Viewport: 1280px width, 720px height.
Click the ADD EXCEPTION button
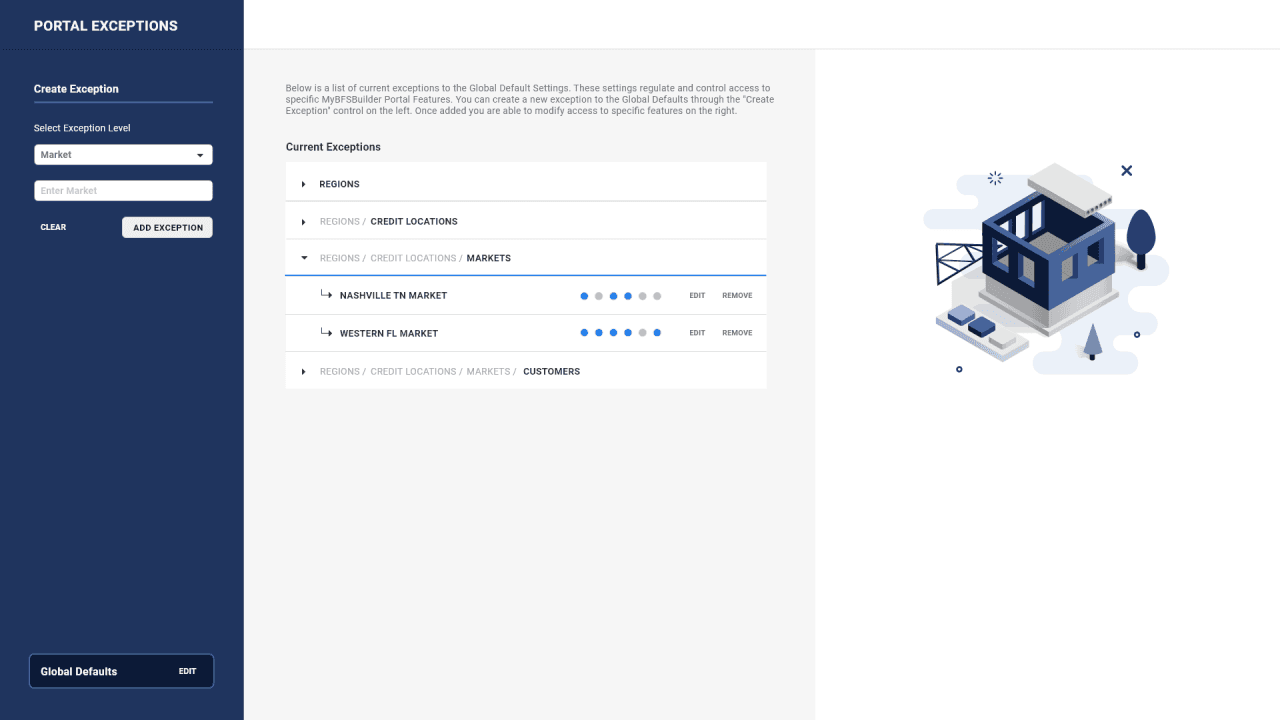[x=168, y=227]
